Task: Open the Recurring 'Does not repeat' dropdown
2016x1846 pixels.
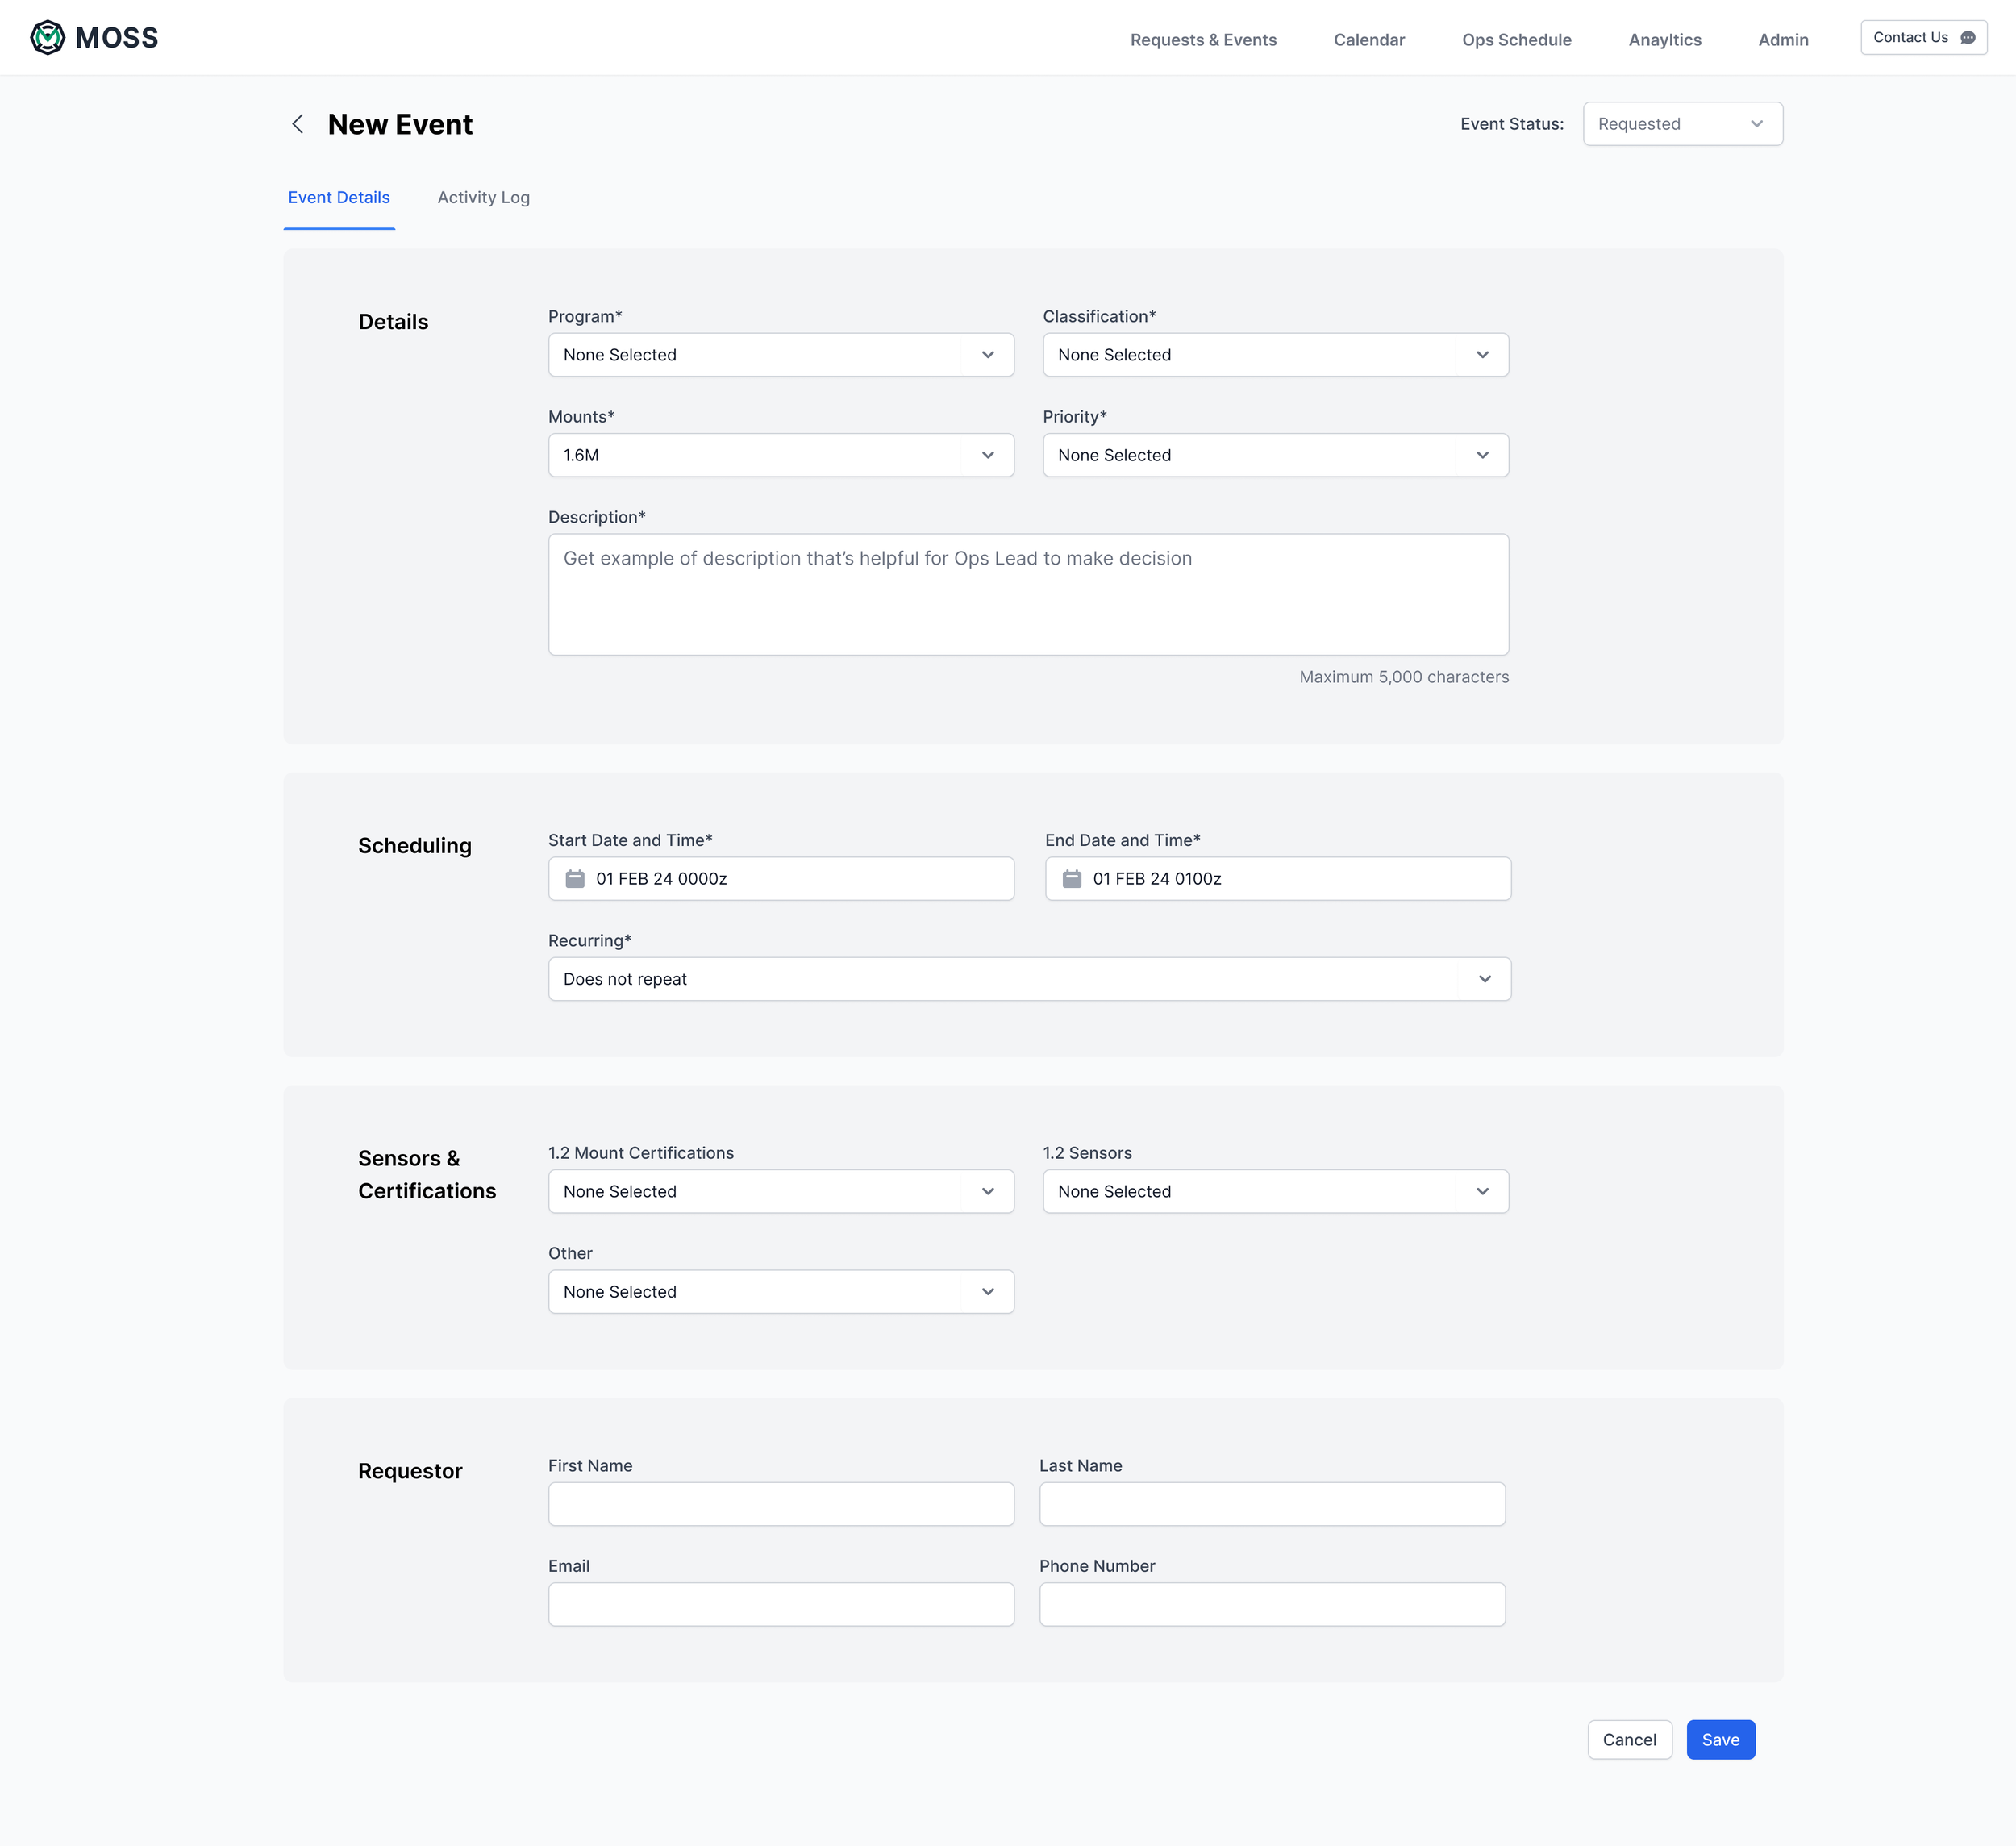Action: tap(1028, 979)
